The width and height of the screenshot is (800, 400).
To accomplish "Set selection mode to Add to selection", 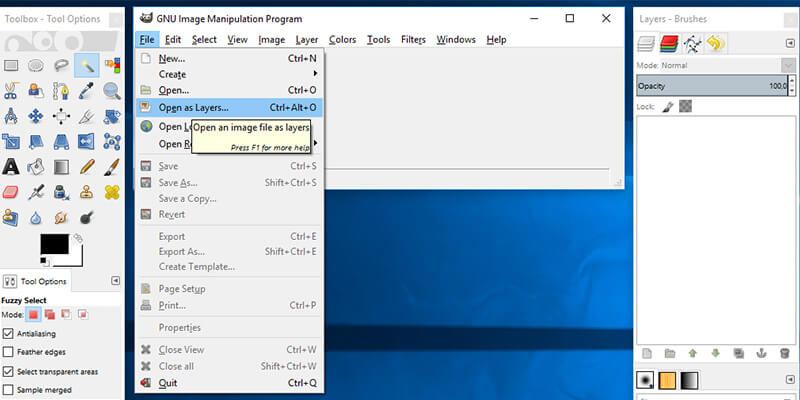I will [x=49, y=315].
